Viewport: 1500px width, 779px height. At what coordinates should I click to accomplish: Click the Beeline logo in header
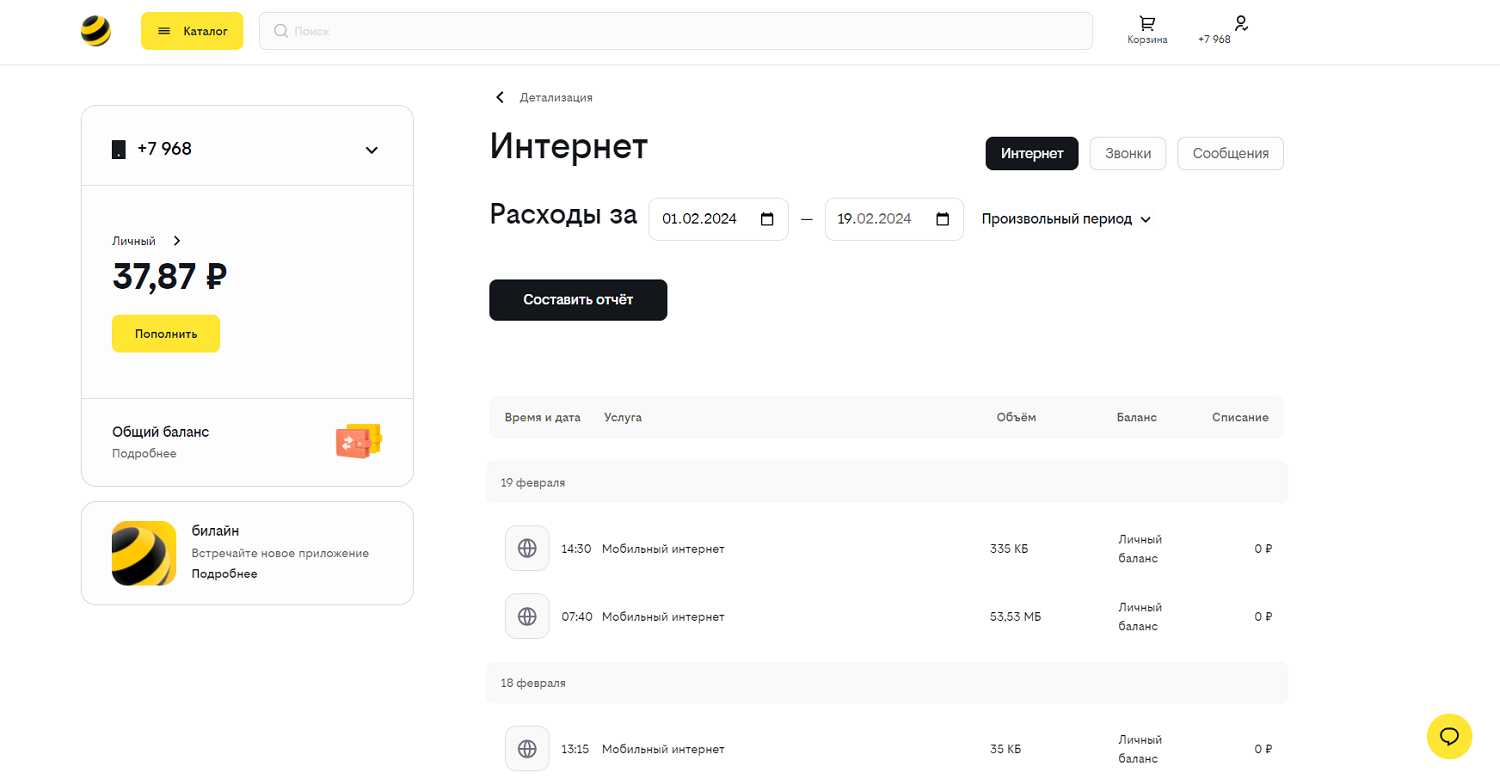(96, 31)
